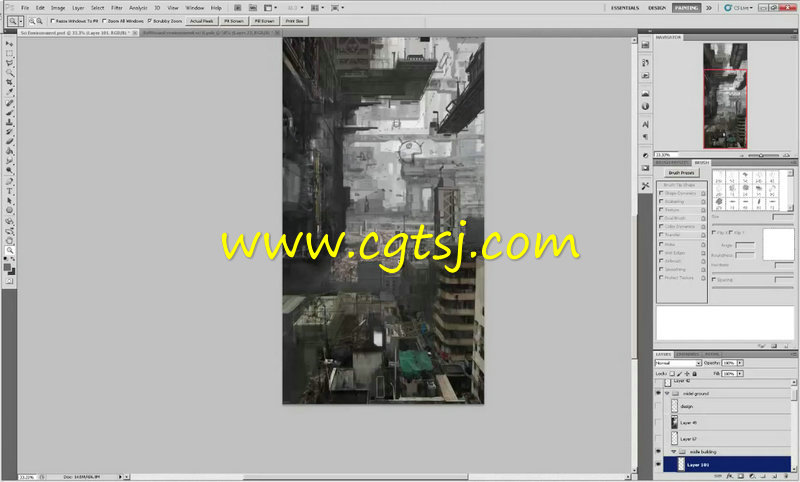Click the zoom out magnifier icon

point(39,21)
